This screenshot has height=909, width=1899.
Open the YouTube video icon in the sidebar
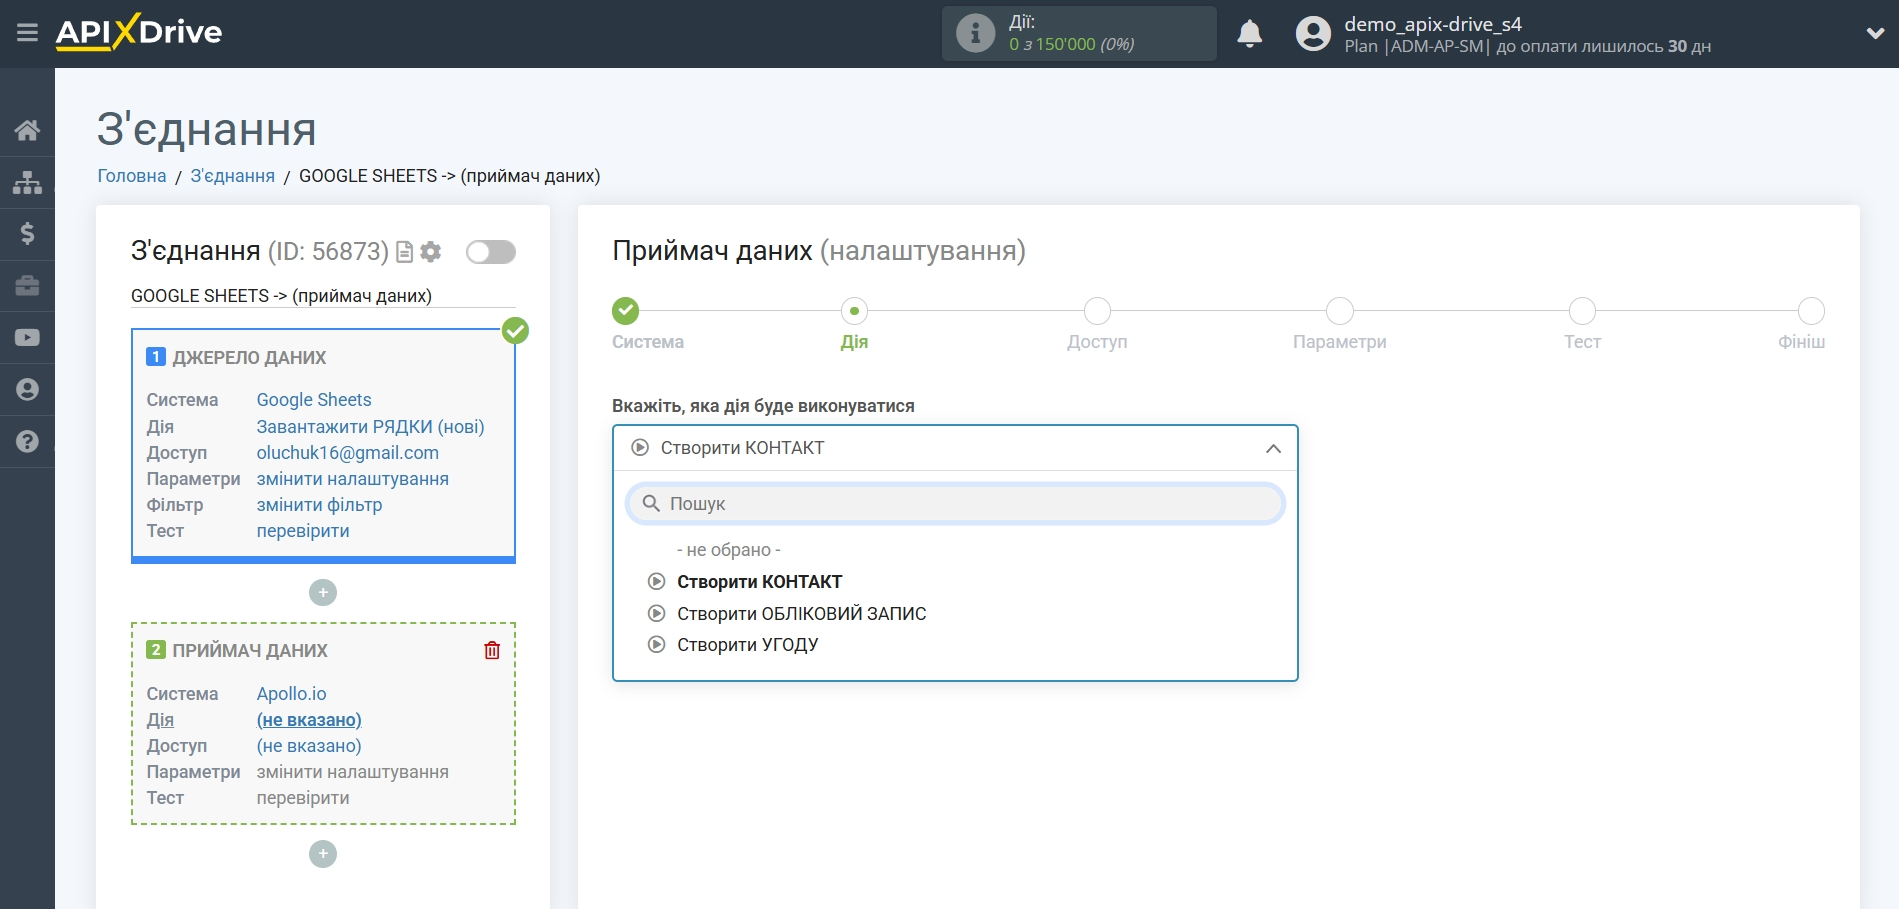pyautogui.click(x=27, y=338)
